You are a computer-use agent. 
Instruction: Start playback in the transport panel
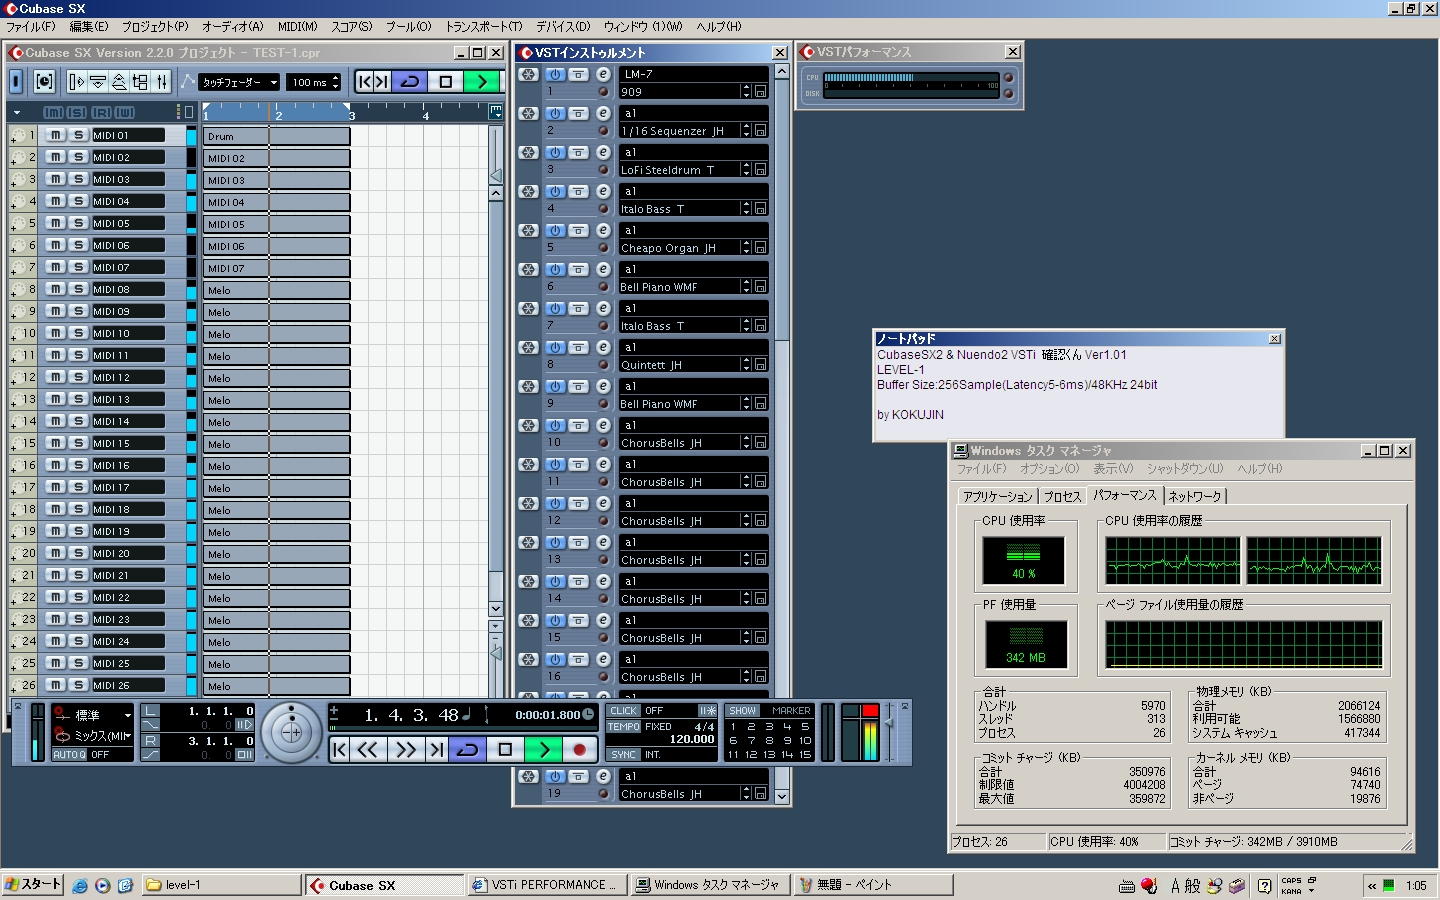543,749
